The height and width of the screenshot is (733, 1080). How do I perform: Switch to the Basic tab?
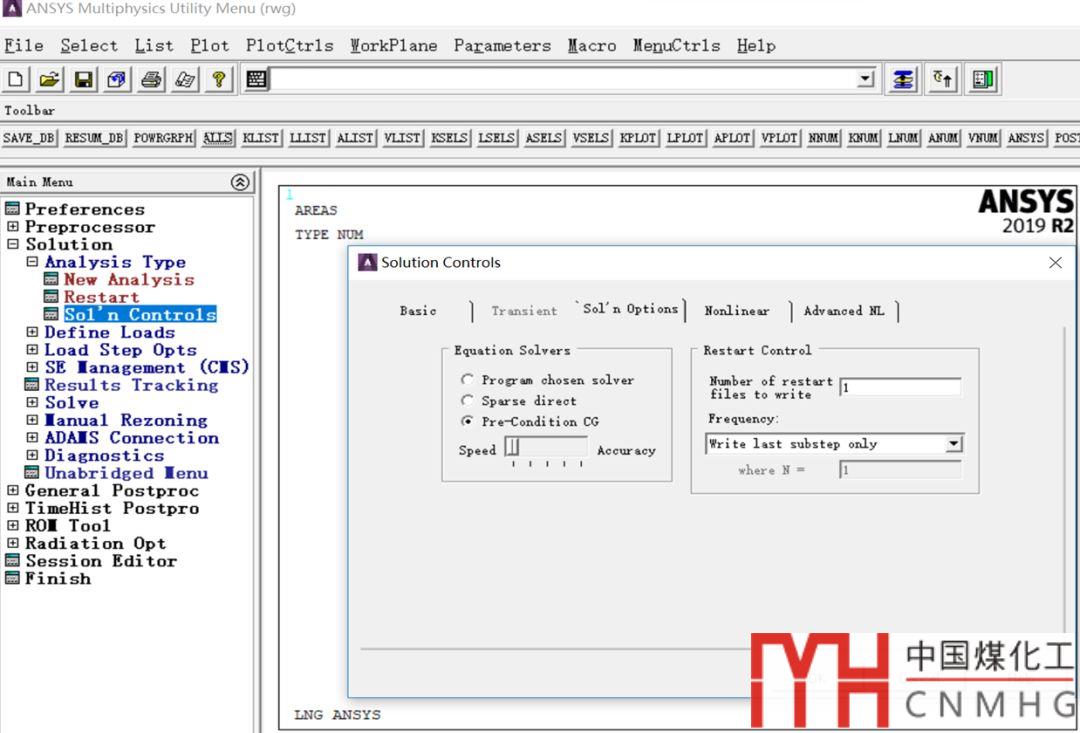tap(418, 311)
